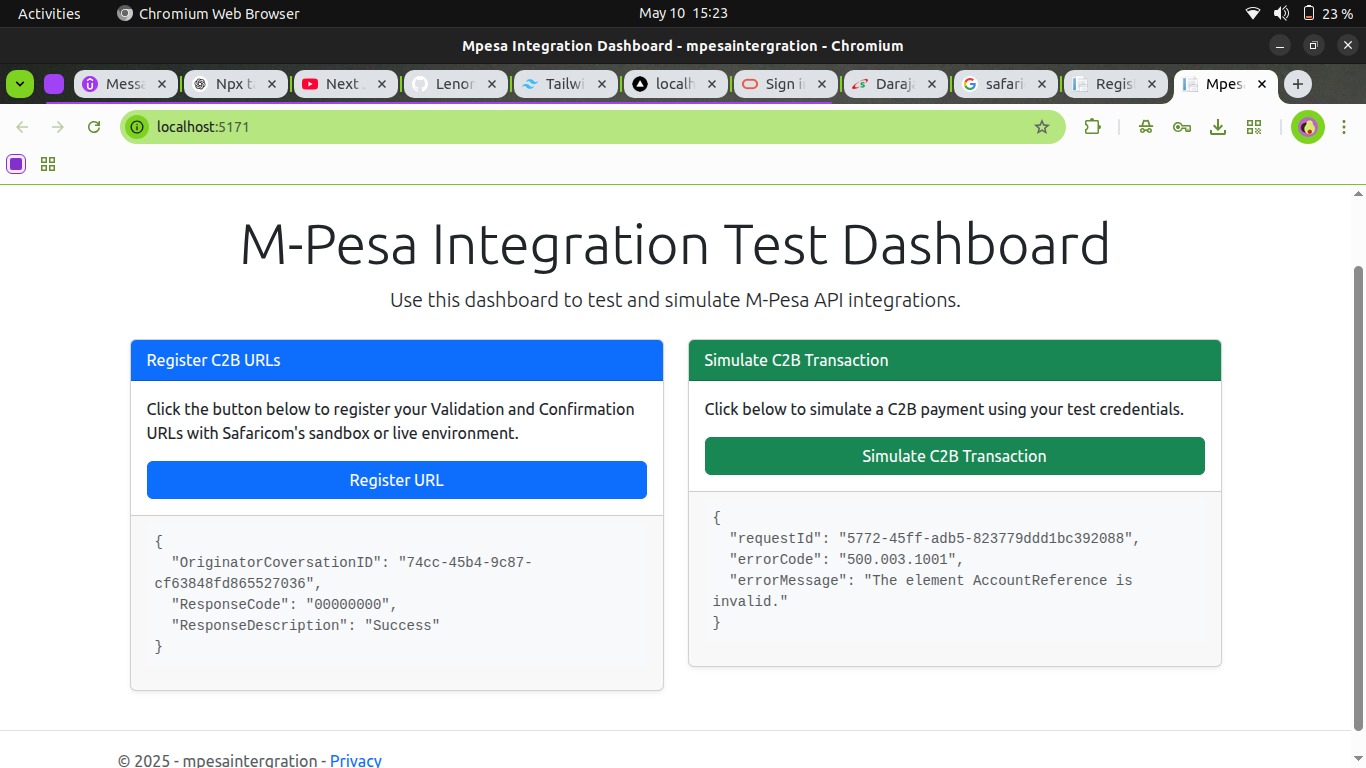This screenshot has width=1366, height=768.
Task: Open the apps grid bookmark icon
Action: coord(48,164)
